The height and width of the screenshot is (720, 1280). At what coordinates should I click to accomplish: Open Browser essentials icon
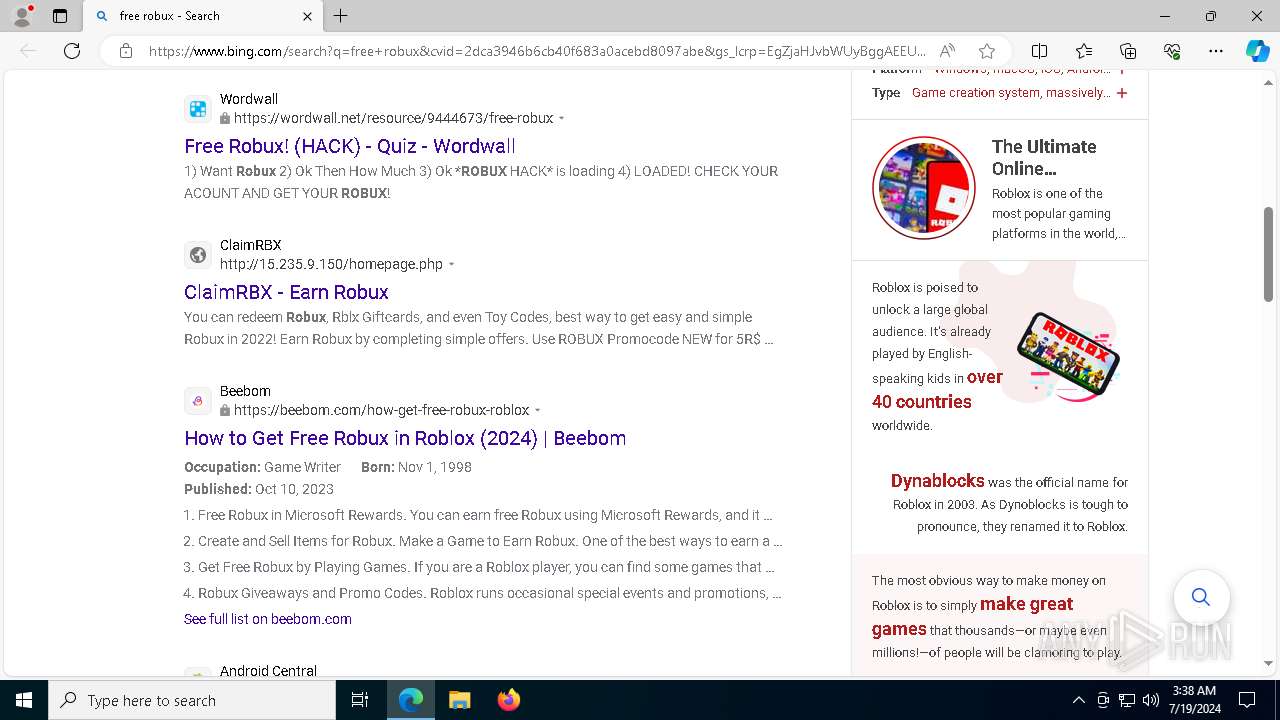pyautogui.click(x=1172, y=51)
